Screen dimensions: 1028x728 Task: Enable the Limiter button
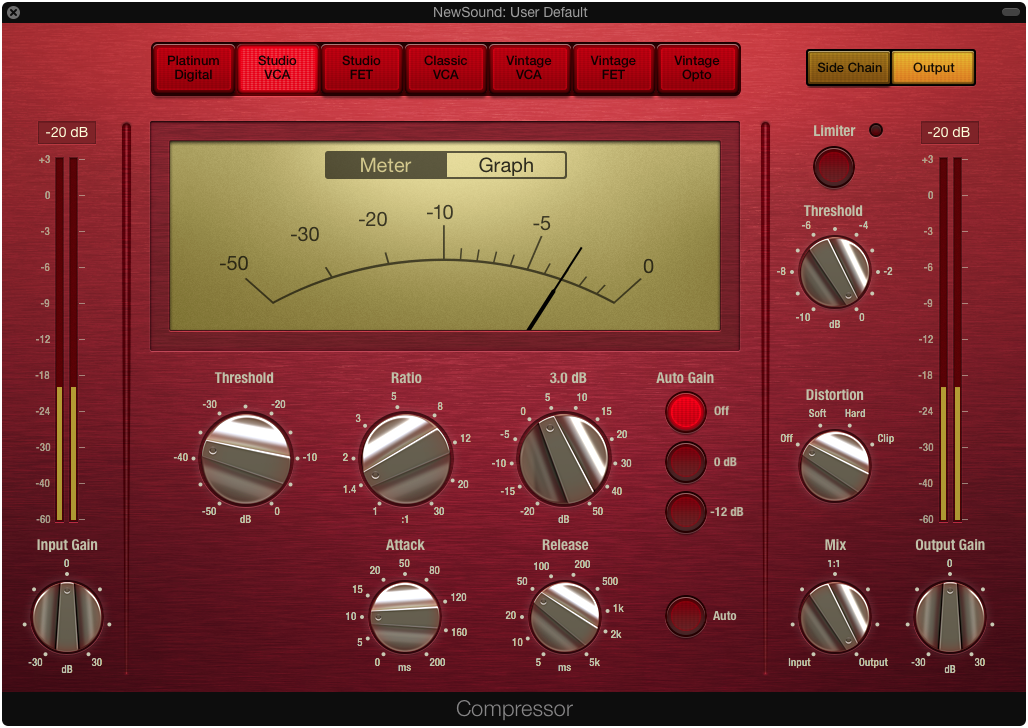click(834, 167)
